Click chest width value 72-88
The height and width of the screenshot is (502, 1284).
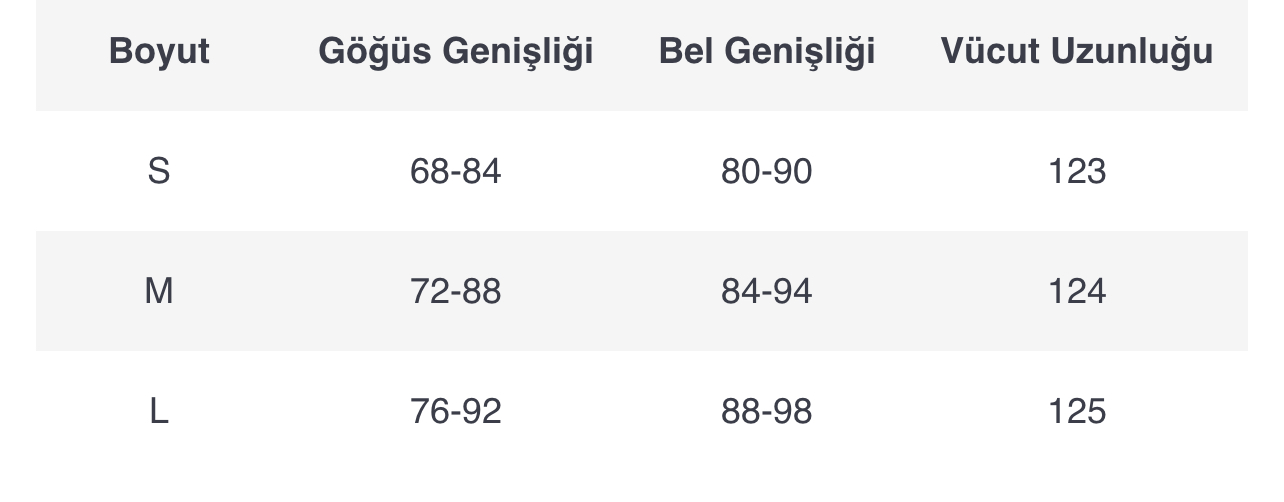tap(456, 291)
